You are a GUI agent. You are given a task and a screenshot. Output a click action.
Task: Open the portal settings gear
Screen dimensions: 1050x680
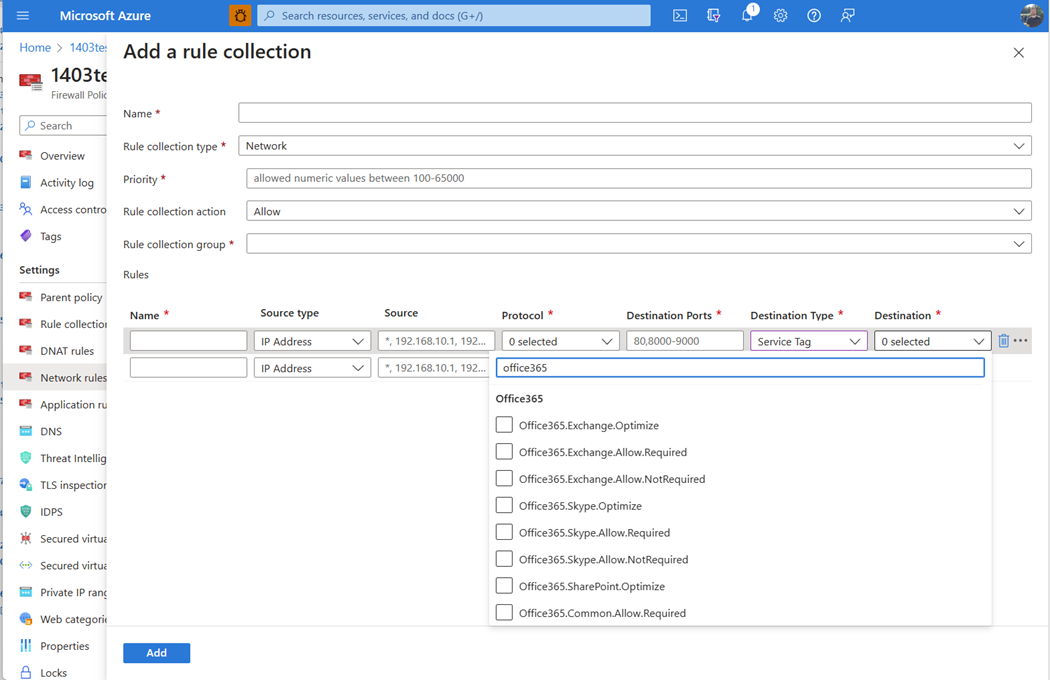(781, 16)
